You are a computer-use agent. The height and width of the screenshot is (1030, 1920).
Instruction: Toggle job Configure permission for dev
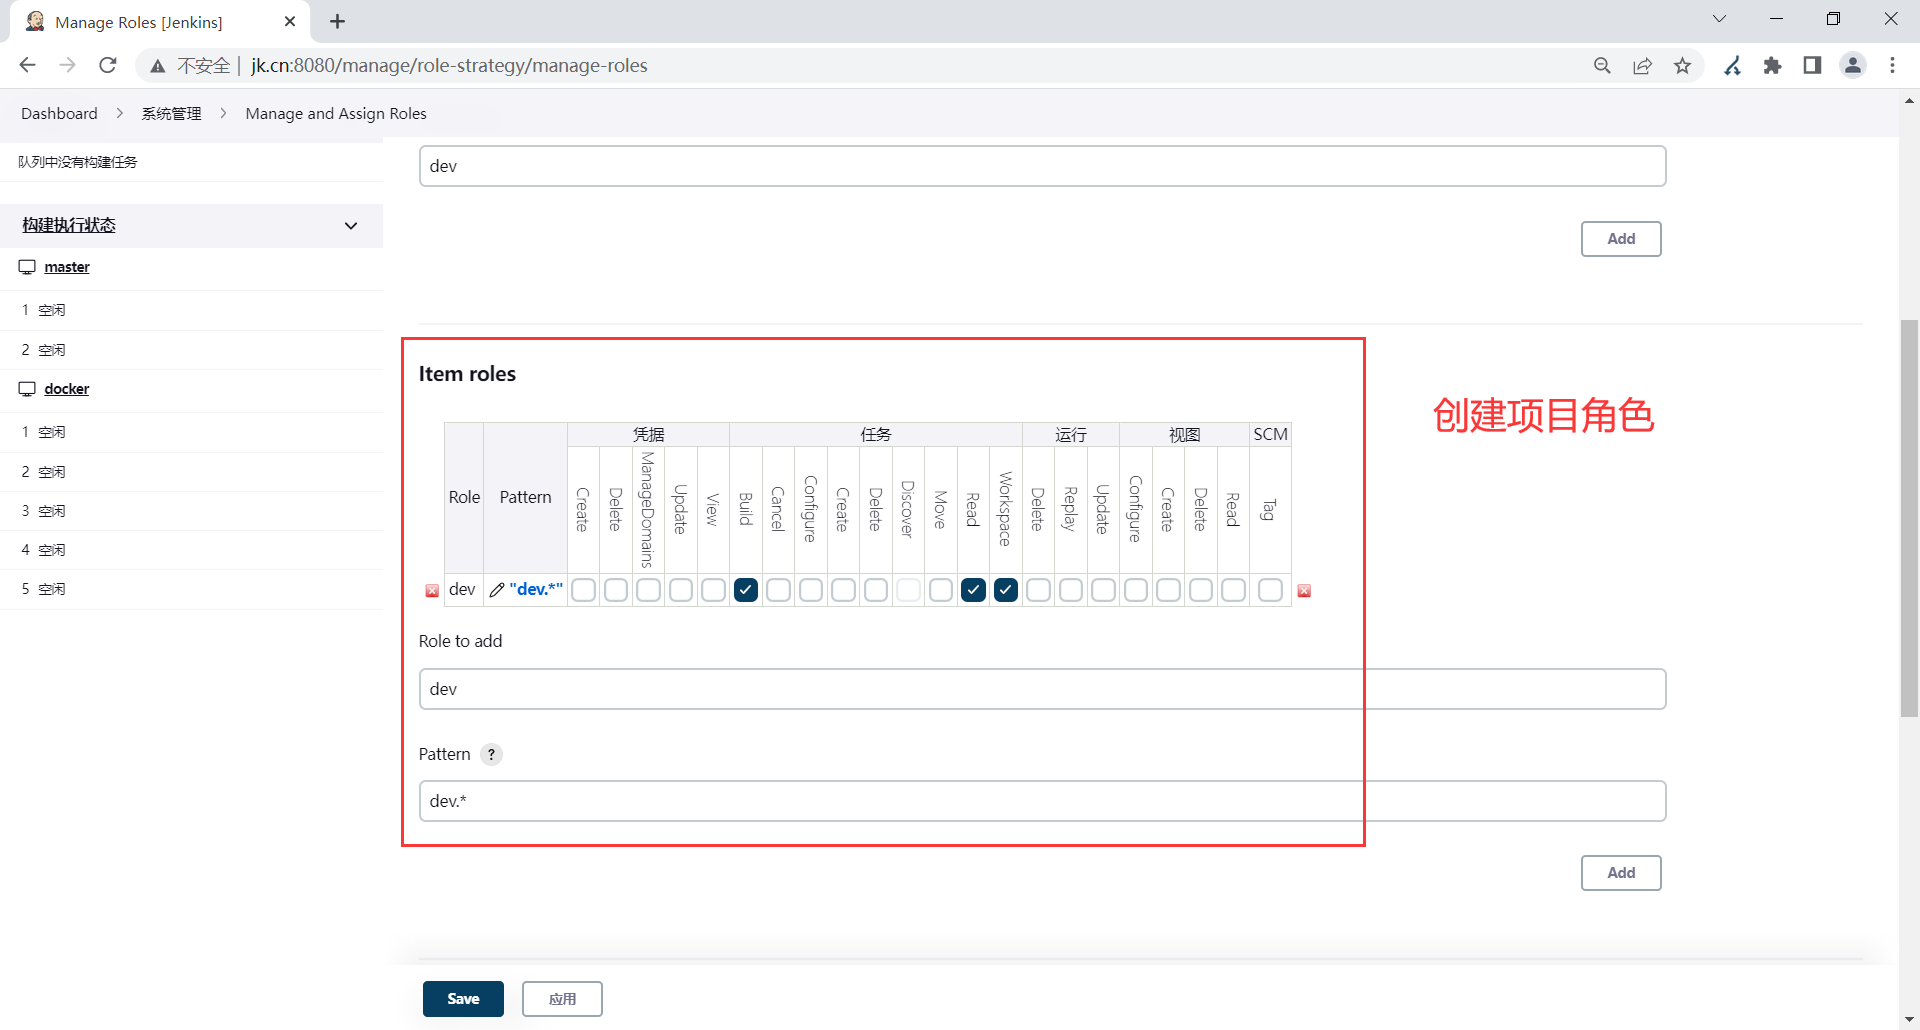(811, 590)
